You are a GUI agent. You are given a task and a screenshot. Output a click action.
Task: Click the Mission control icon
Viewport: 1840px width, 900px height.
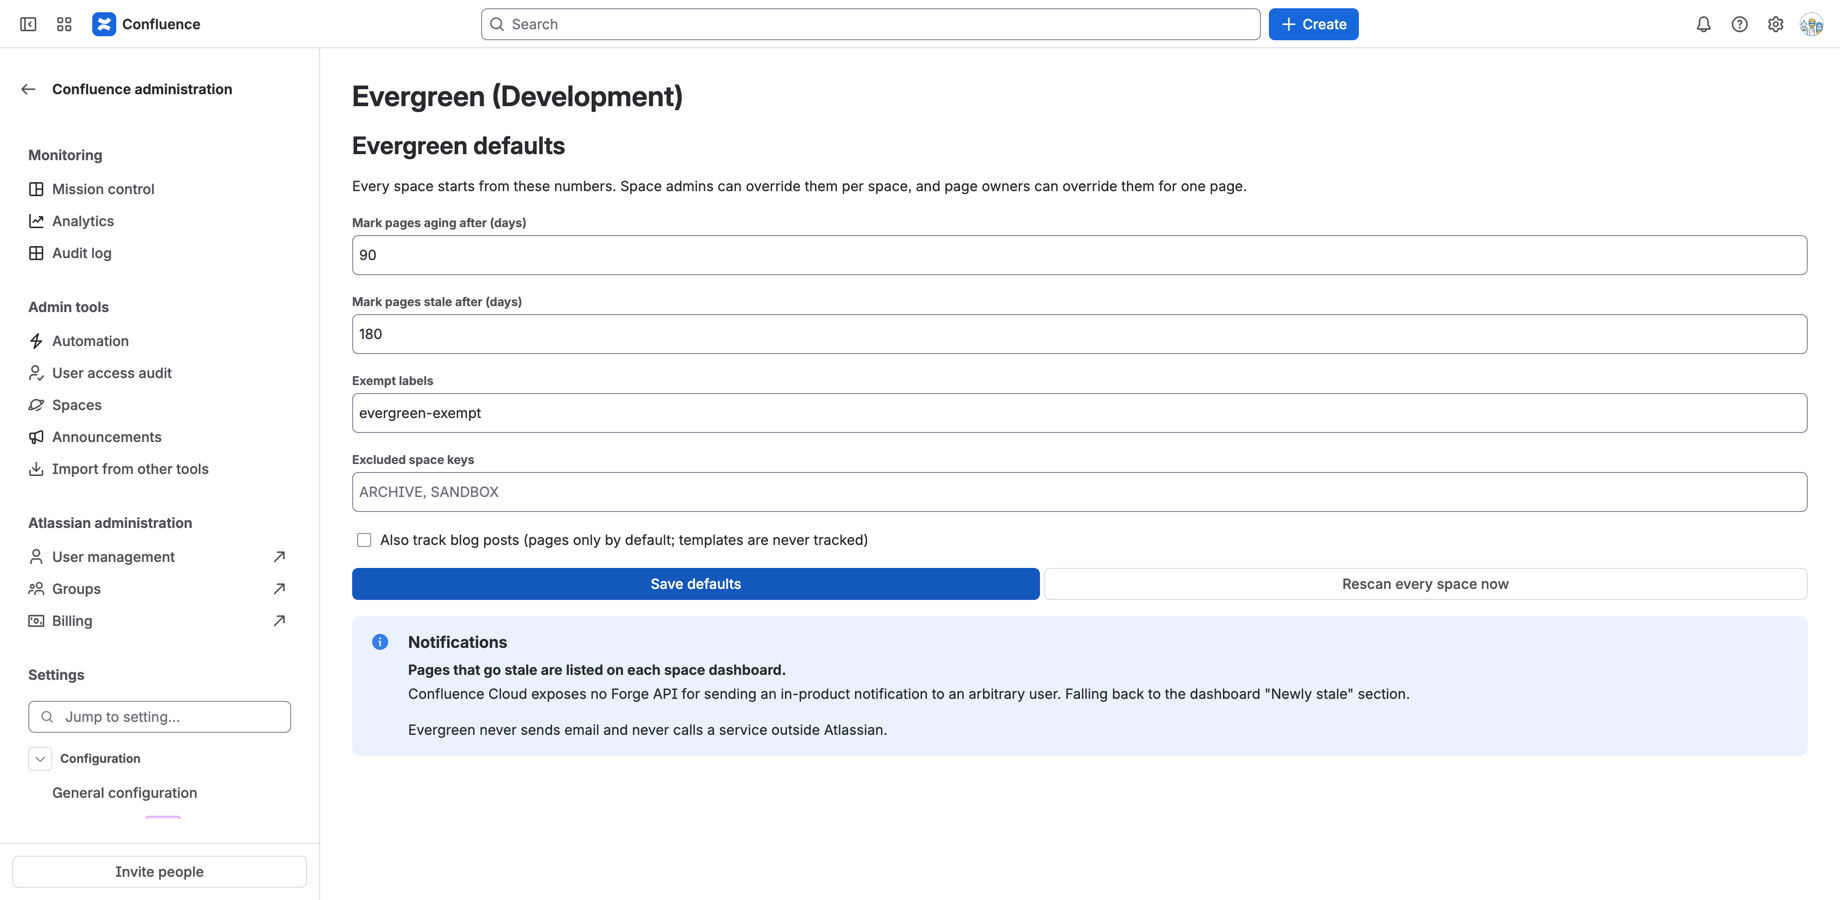[x=36, y=189]
